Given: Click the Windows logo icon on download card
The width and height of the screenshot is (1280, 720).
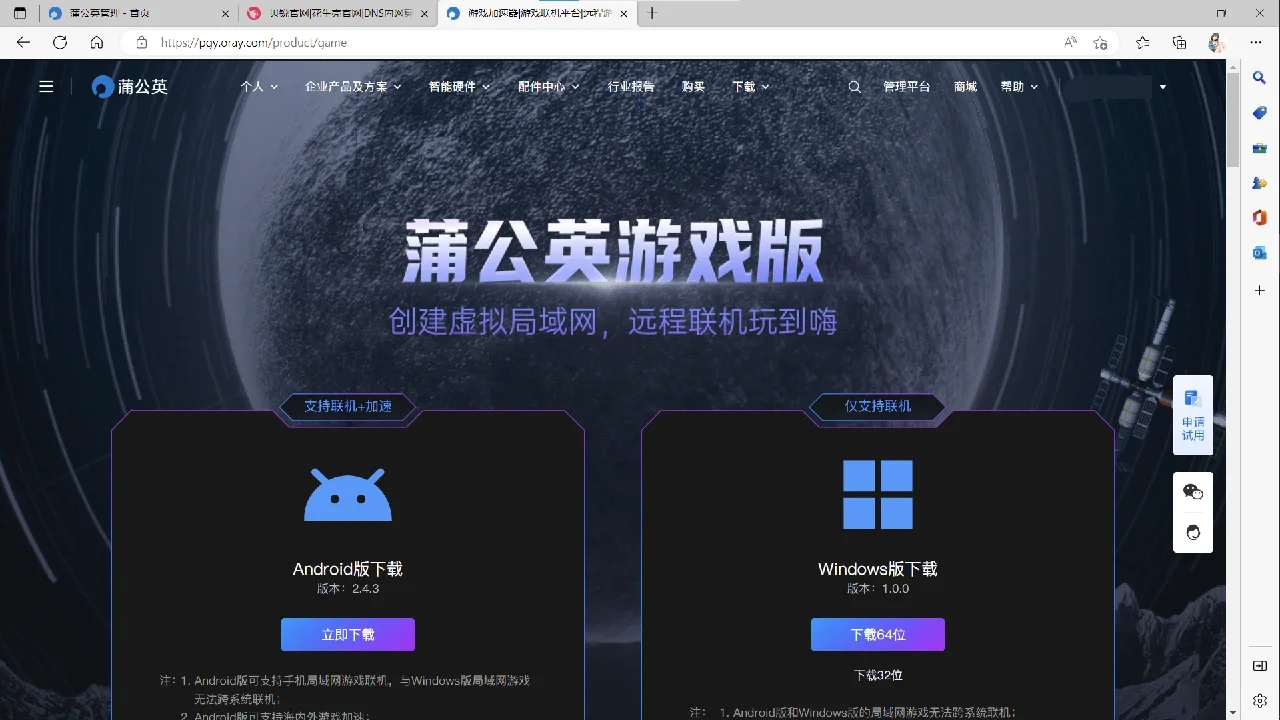Looking at the screenshot, I should click(878, 493).
